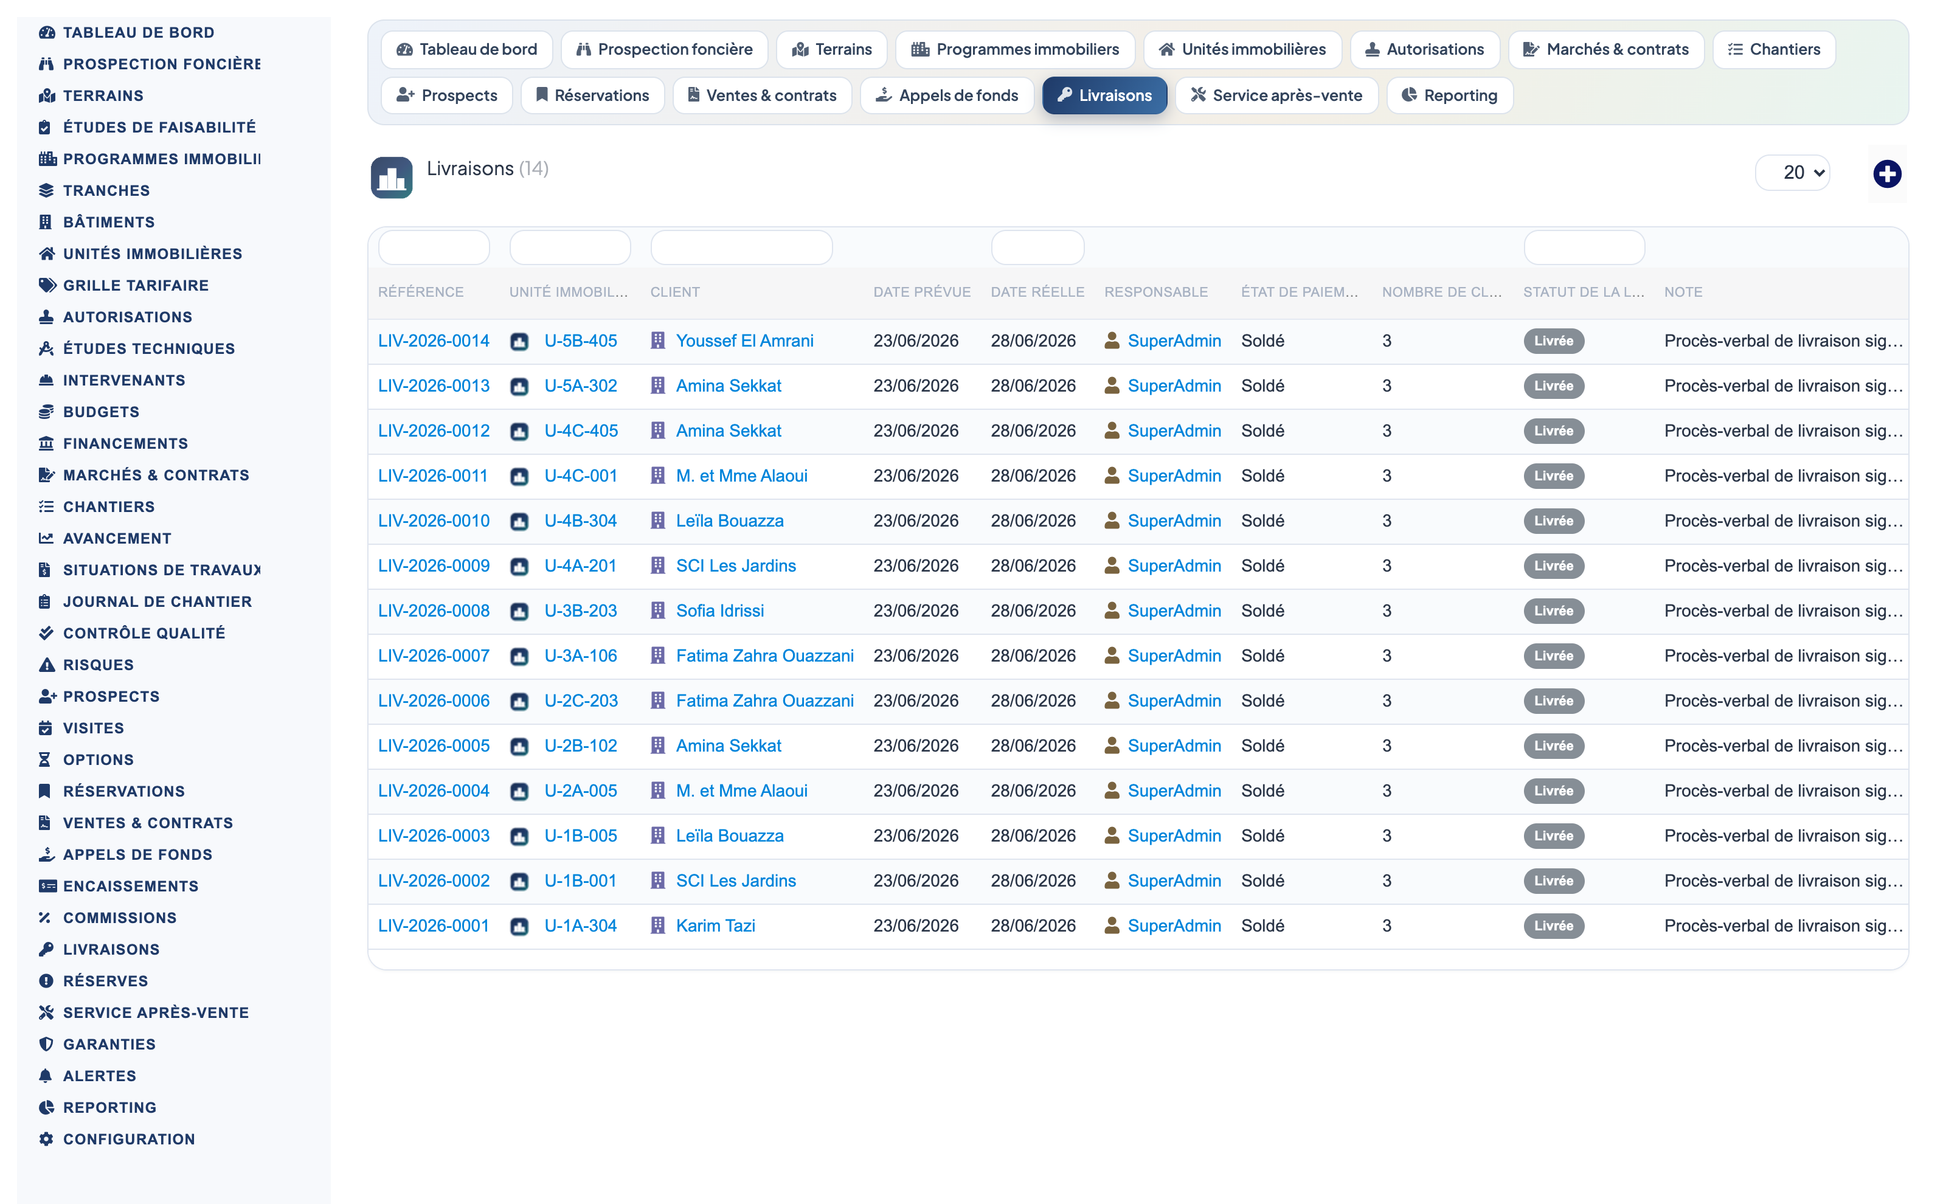Open the page size dropdown showing 20
This screenshot has width=1946, height=1204.
tap(1792, 173)
